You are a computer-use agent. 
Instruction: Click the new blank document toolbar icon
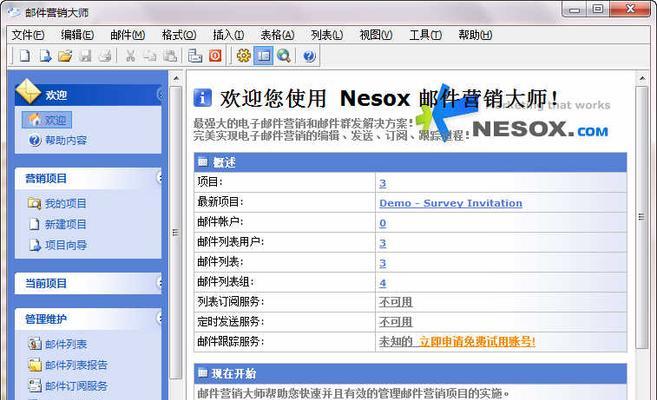point(25,56)
